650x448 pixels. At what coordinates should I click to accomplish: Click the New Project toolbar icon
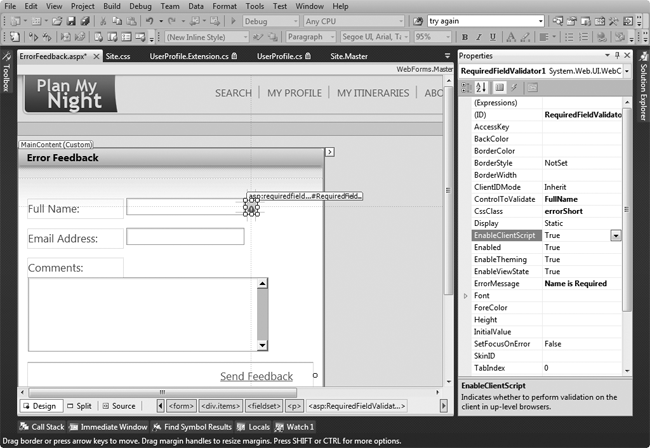coord(15,21)
